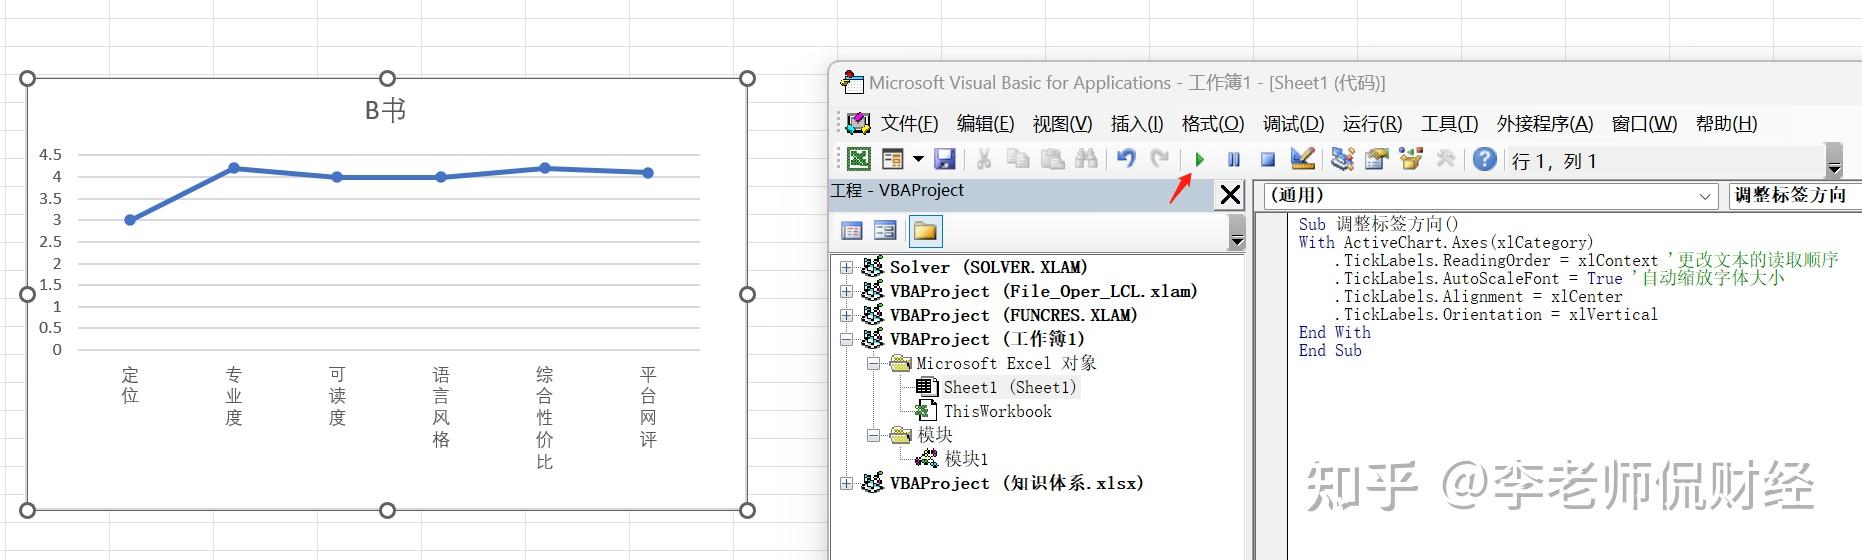Image resolution: width=1862 pixels, height=560 pixels.
Task: Click the VBA document icon in the menu bar
Action: tap(858, 123)
